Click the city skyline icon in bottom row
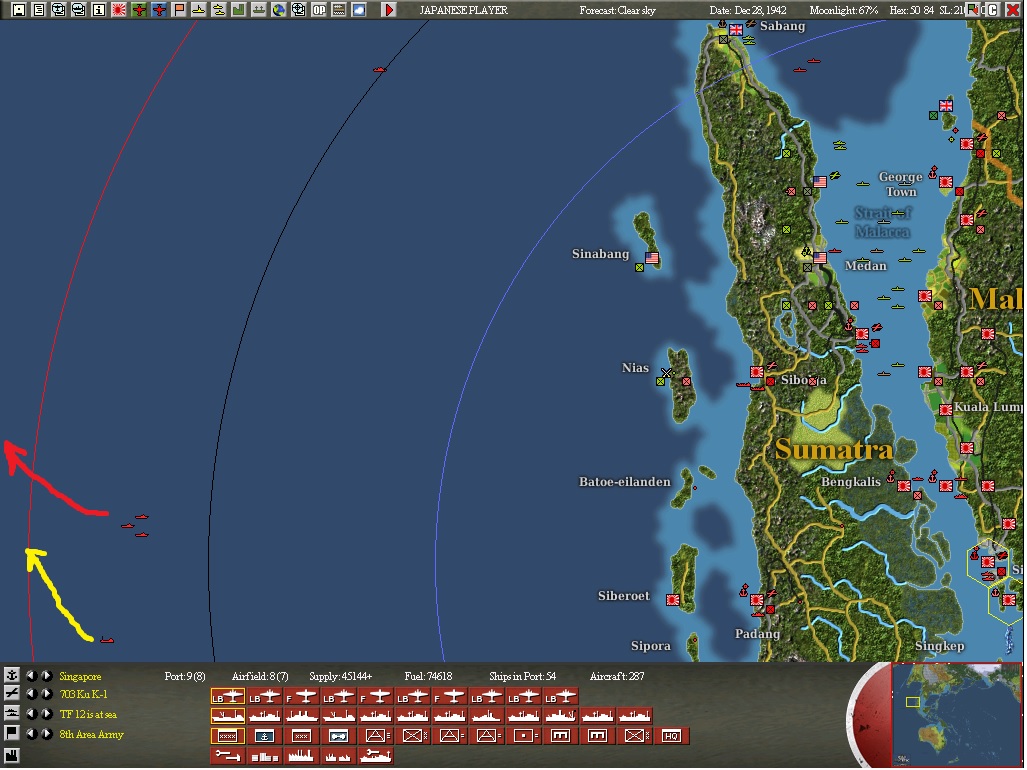The height and width of the screenshot is (770, 1027). pos(264,756)
